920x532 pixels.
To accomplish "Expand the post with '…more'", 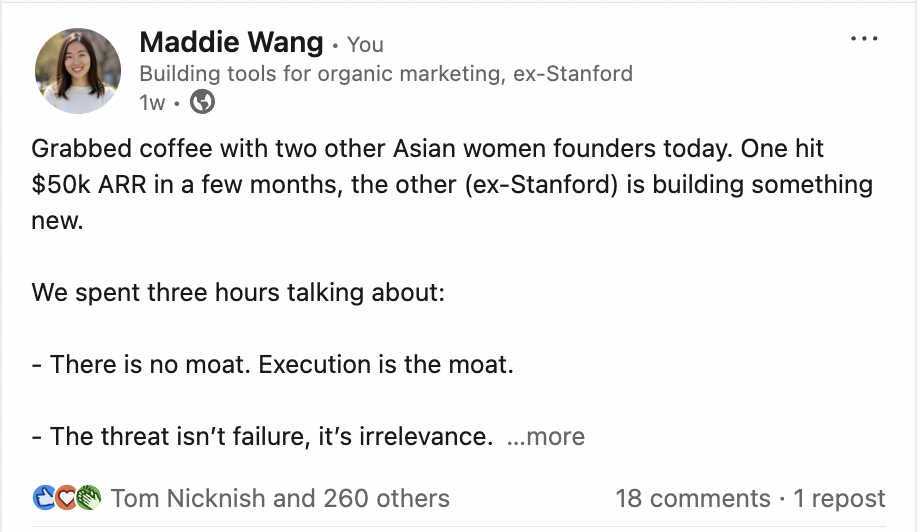I will [546, 436].
